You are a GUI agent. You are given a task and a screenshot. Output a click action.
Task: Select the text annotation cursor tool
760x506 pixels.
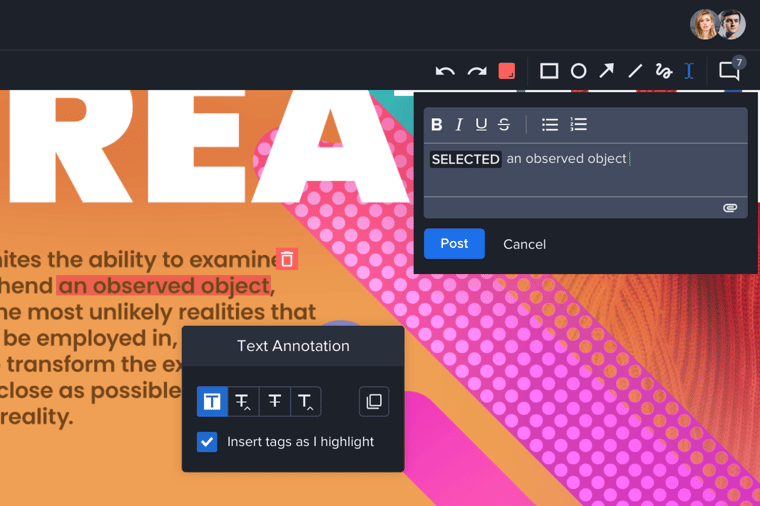pyautogui.click(x=689, y=71)
